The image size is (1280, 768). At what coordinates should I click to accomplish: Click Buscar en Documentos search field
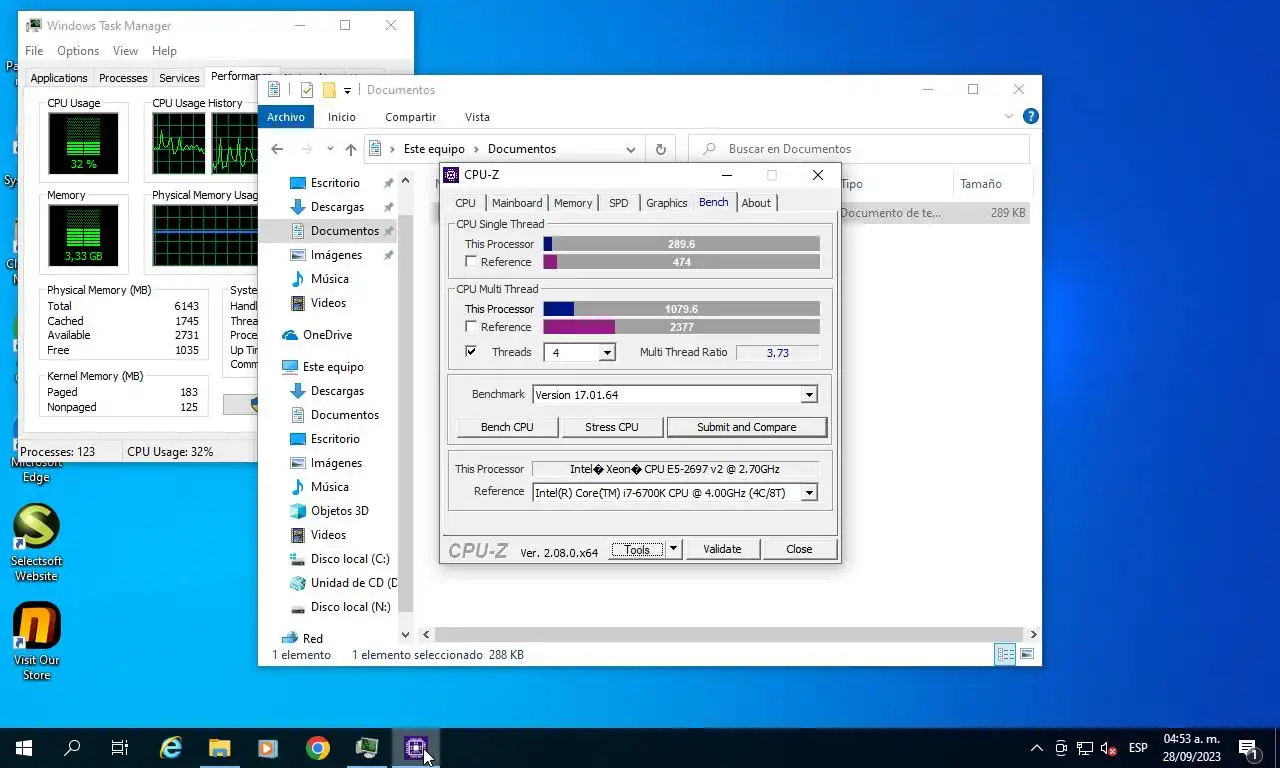[x=859, y=149]
